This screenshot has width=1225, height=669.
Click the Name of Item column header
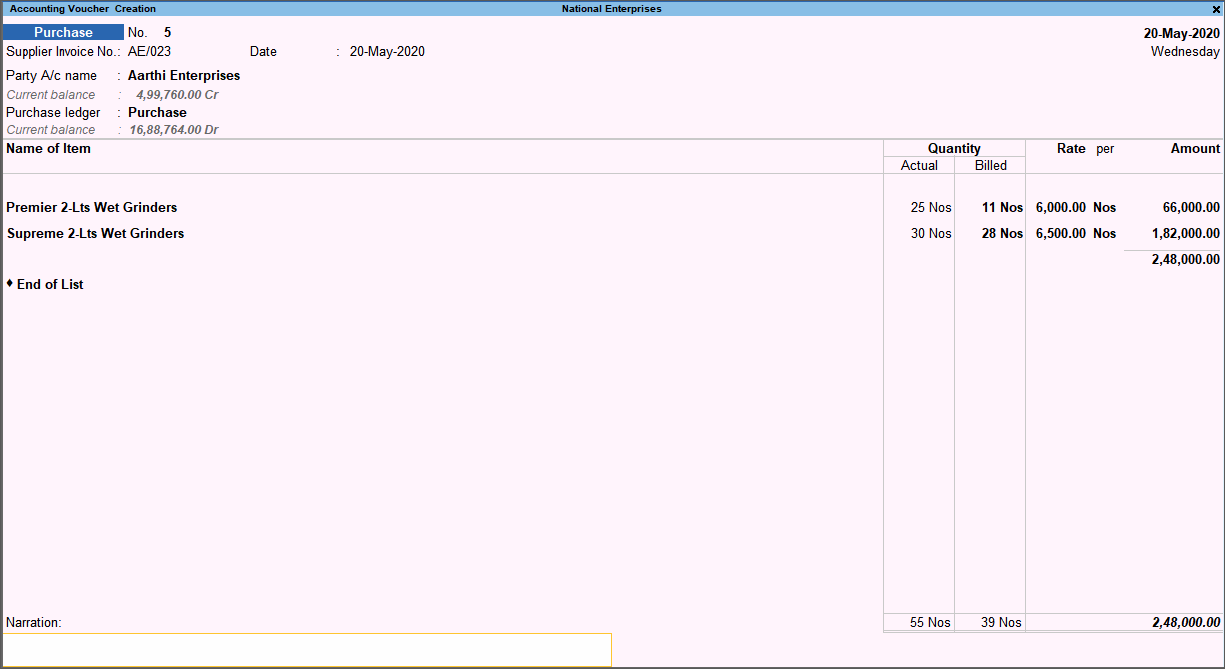tap(47, 148)
